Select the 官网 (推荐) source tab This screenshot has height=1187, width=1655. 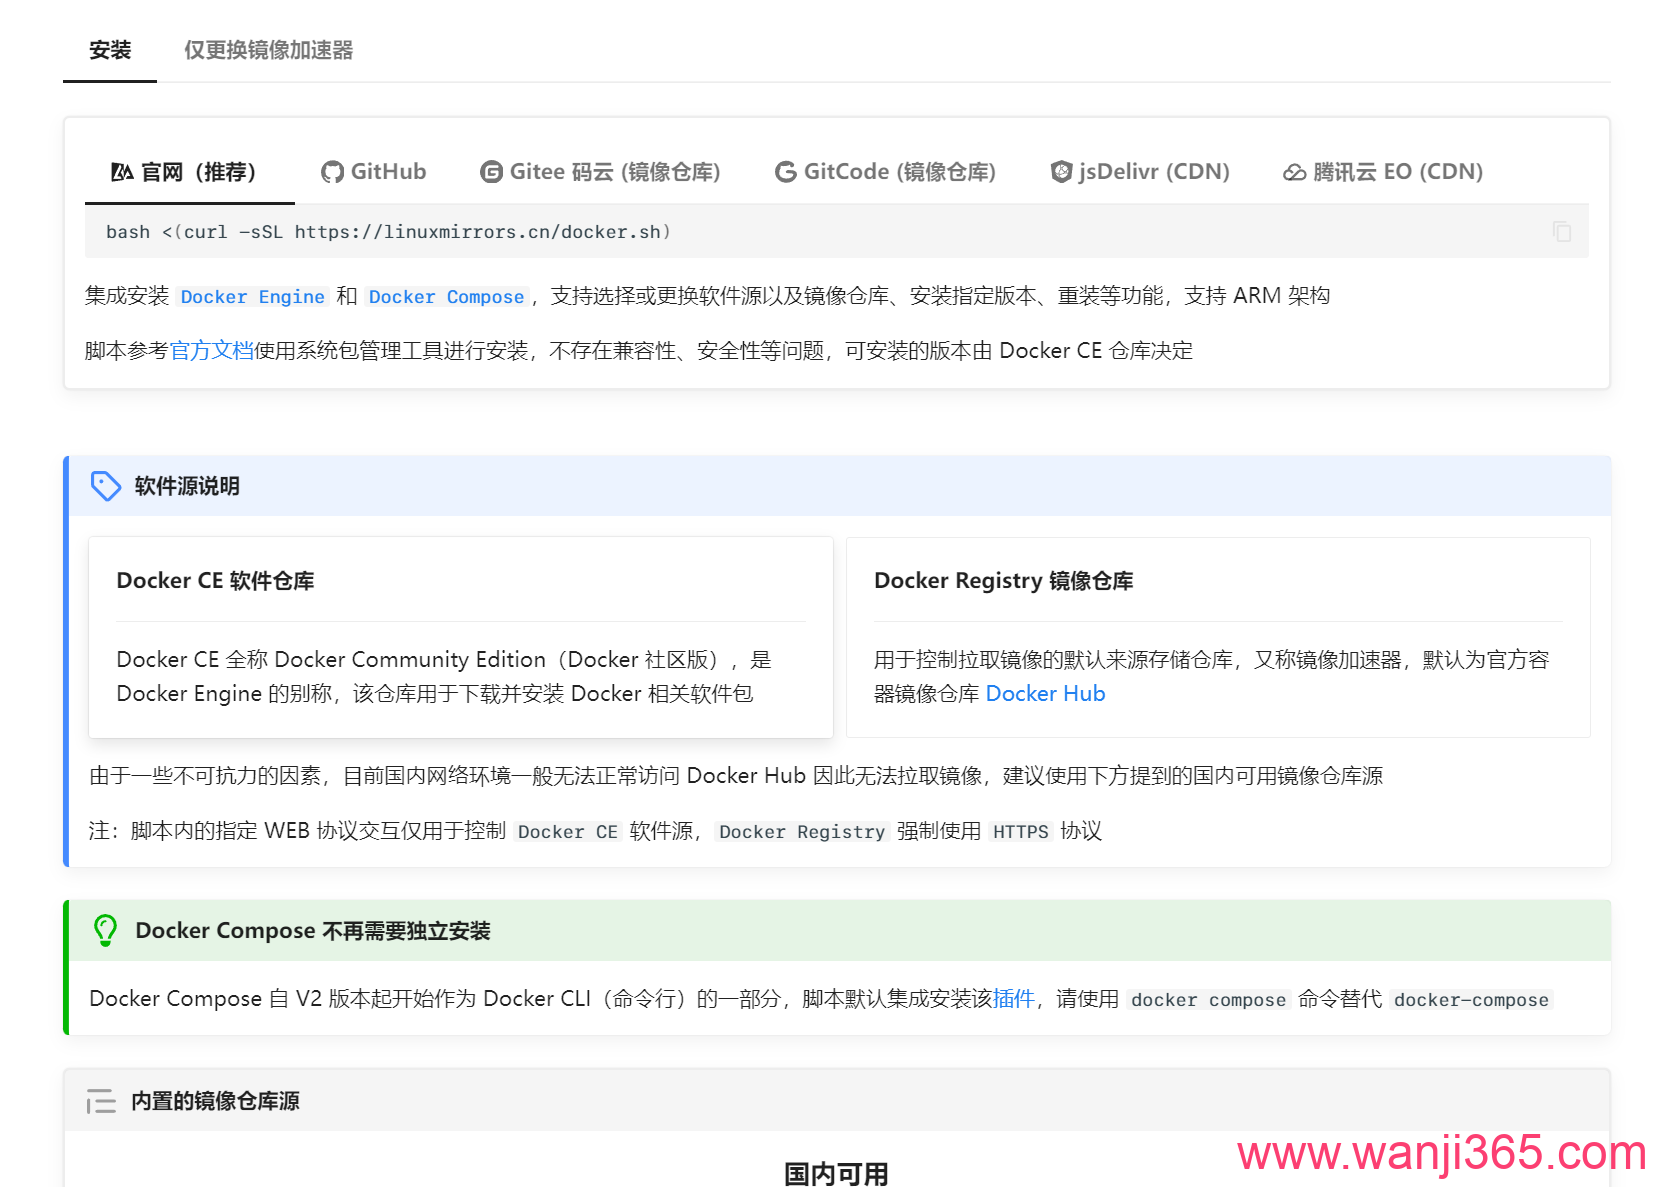189,172
